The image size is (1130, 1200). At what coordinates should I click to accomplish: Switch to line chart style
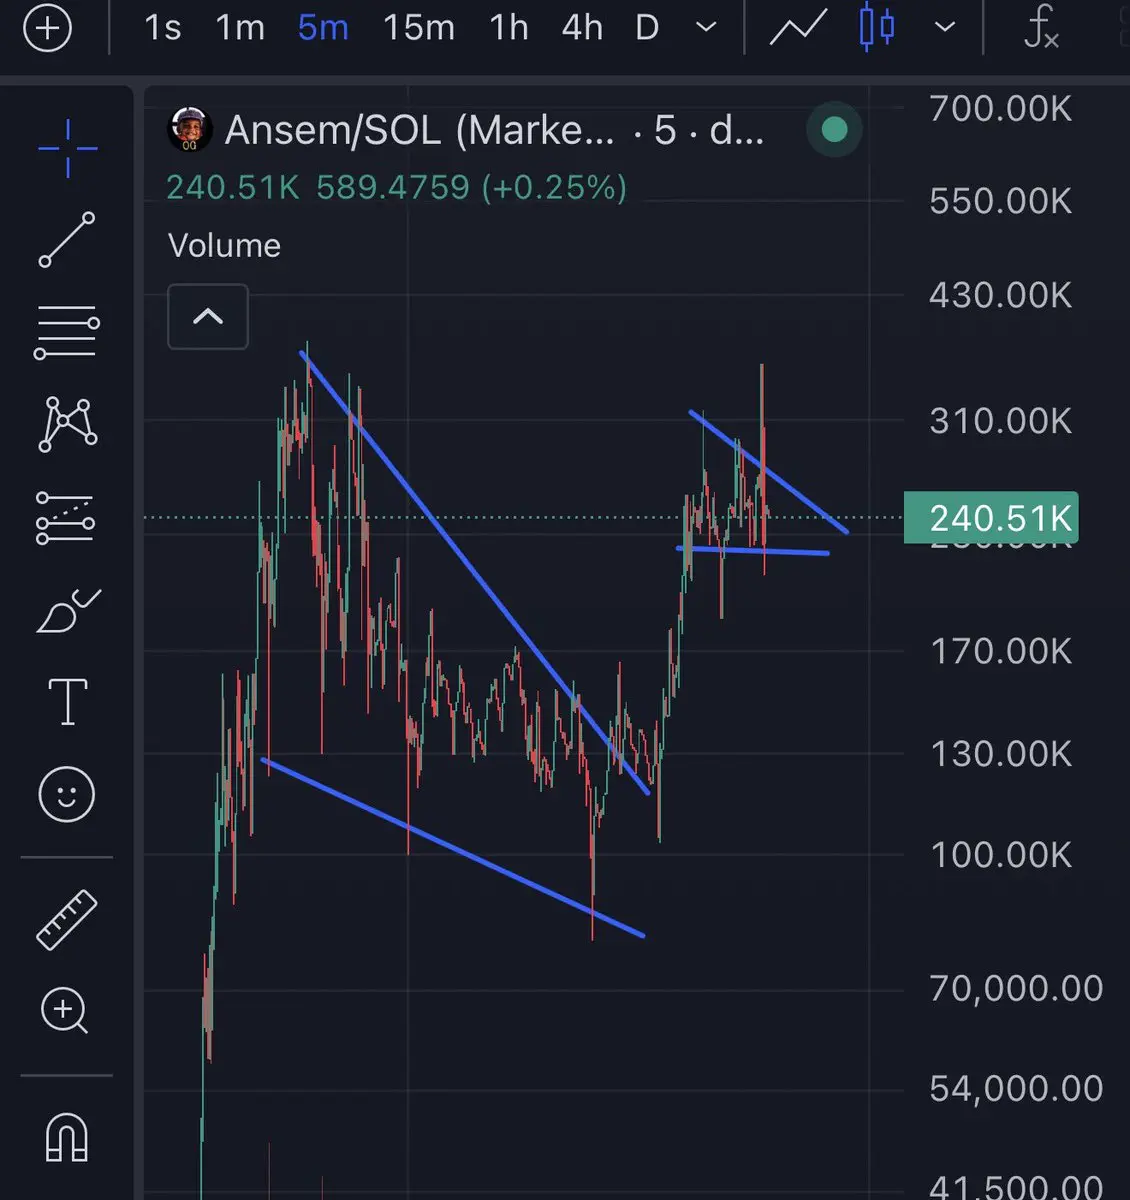click(798, 27)
